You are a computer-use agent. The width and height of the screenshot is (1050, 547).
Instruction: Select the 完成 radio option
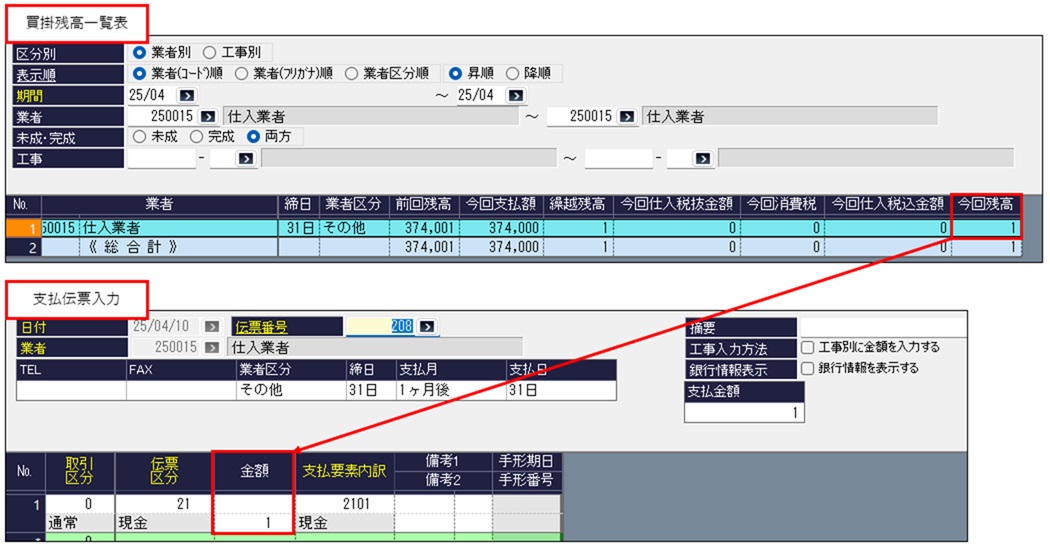tap(197, 137)
